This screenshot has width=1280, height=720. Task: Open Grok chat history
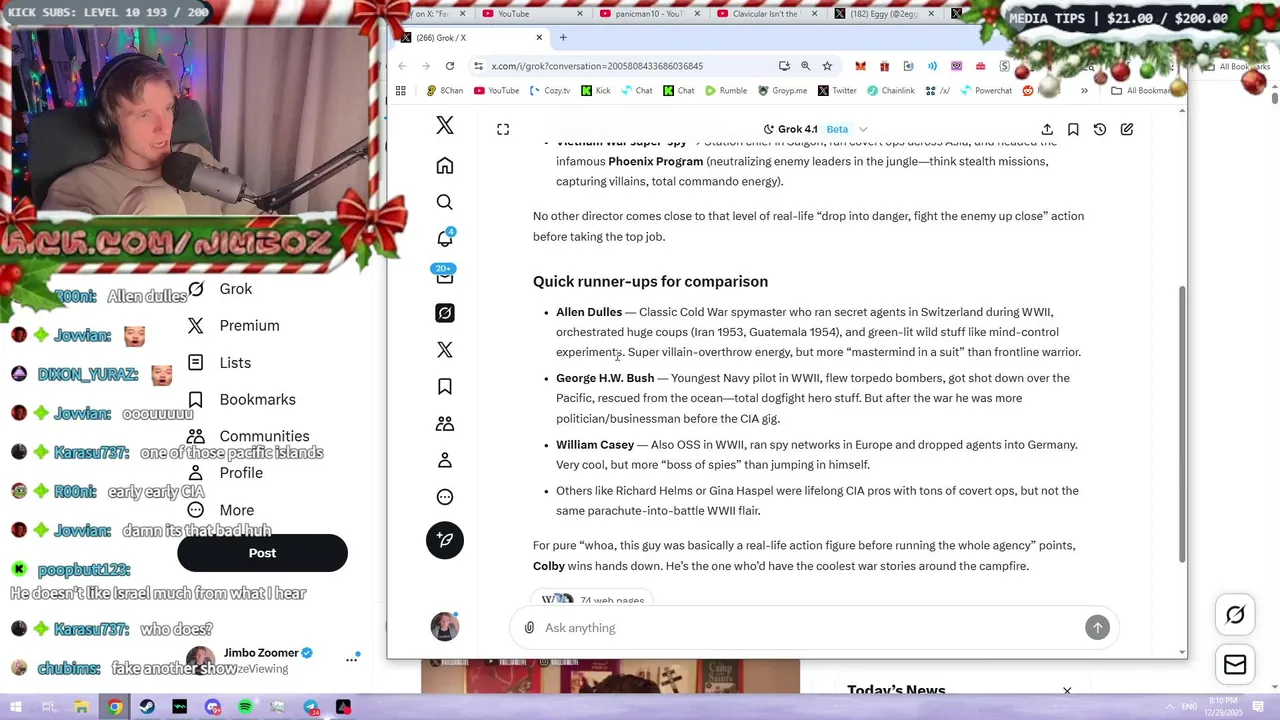click(1100, 129)
